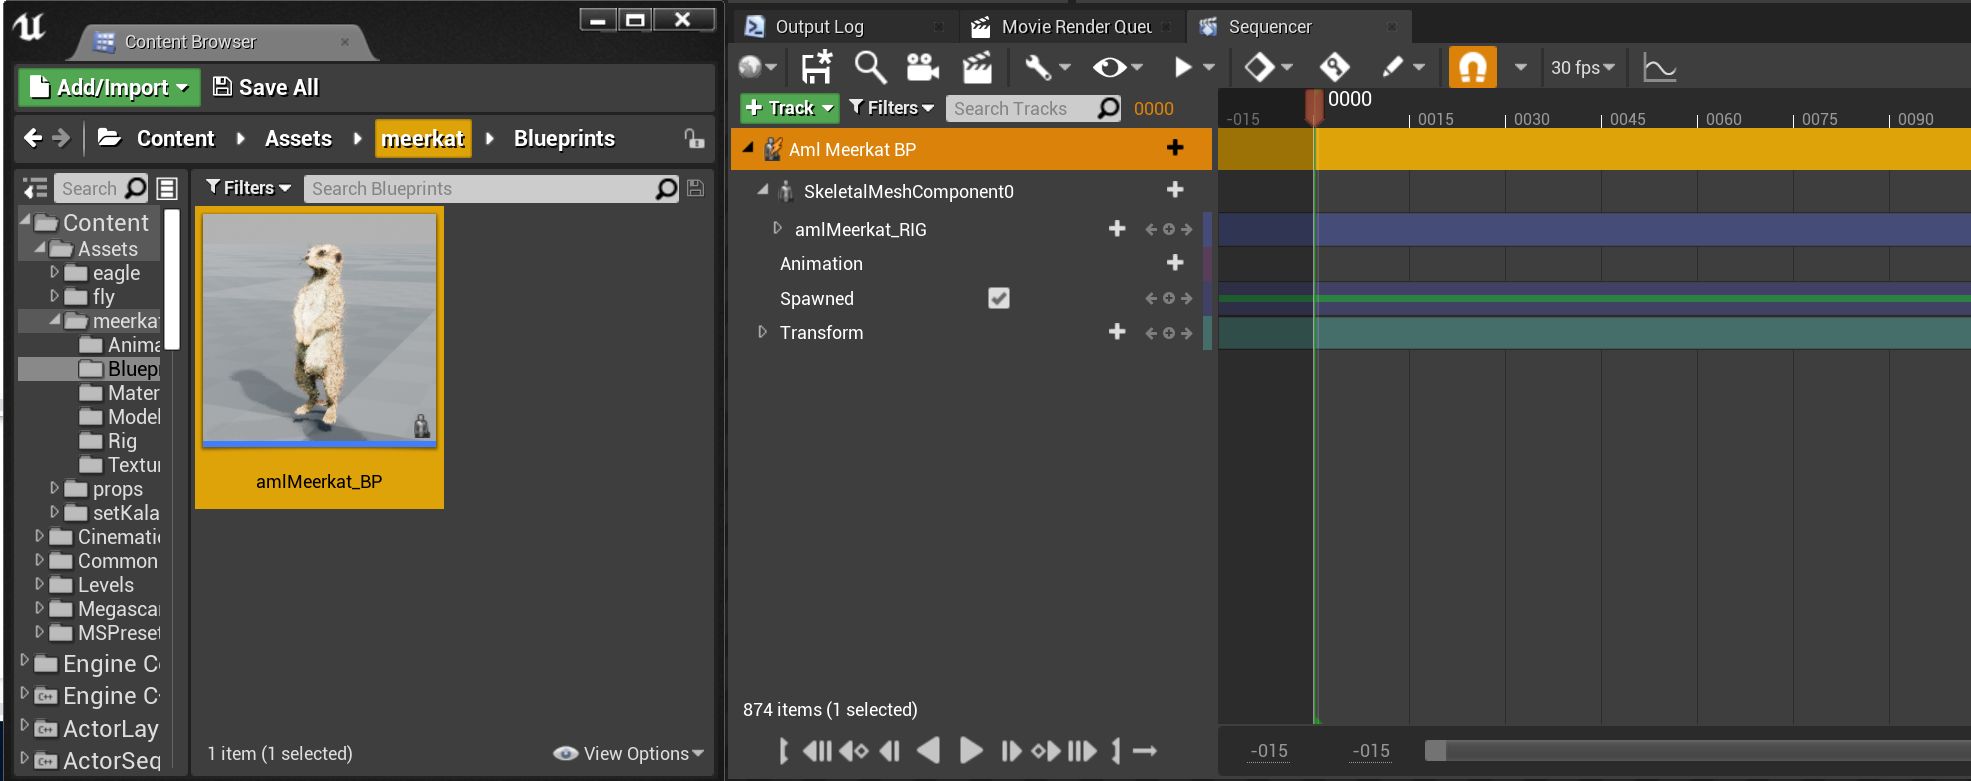Open the Render Movie clapperboard icon
Viewport: 1971px width, 781px height.
tap(977, 67)
